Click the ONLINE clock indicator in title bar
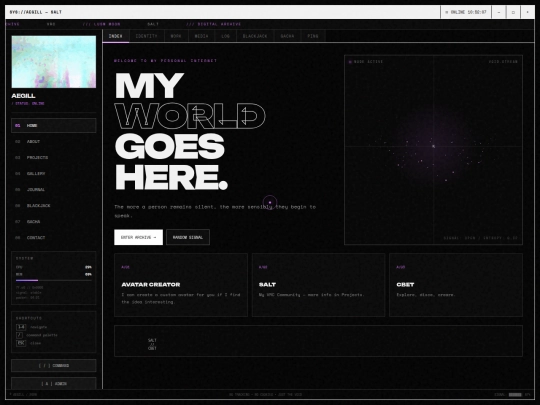This screenshot has width=540, height=405. coord(466,12)
